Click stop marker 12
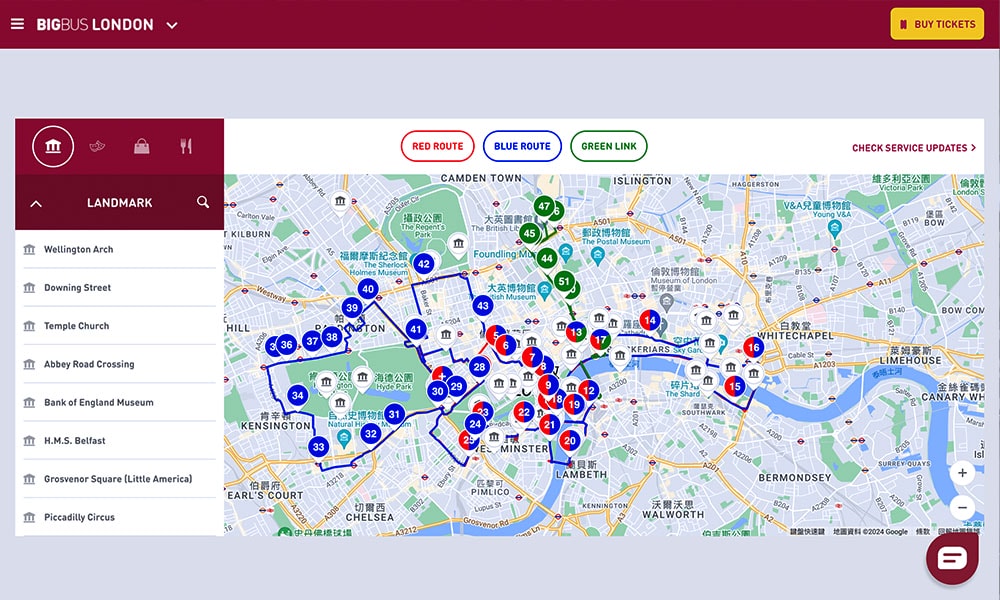Screen dimensions: 1000x600 589,390
